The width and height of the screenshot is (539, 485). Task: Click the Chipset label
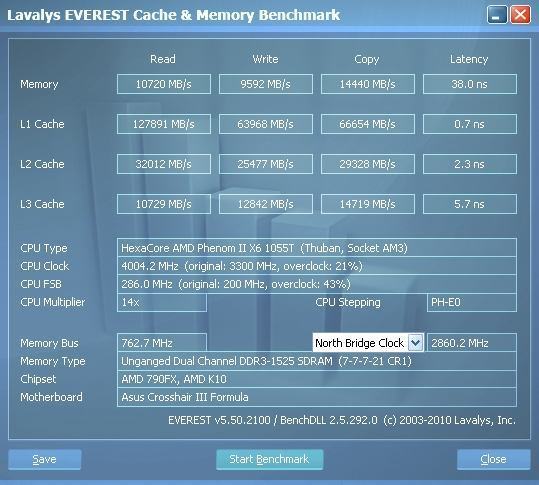(x=38, y=379)
